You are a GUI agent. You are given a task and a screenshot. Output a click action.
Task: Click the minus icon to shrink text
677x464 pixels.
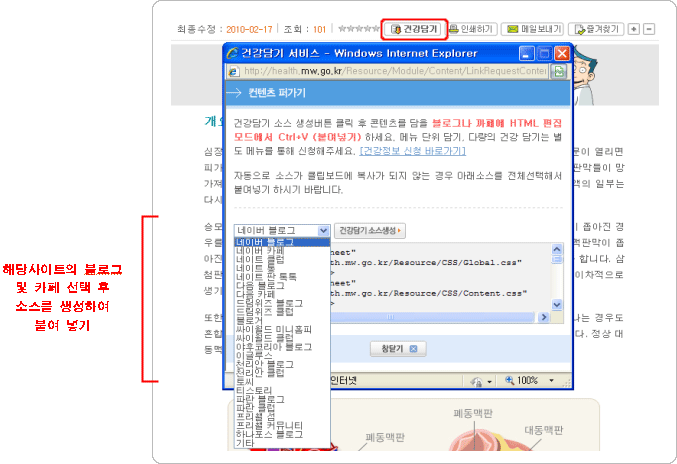click(649, 29)
